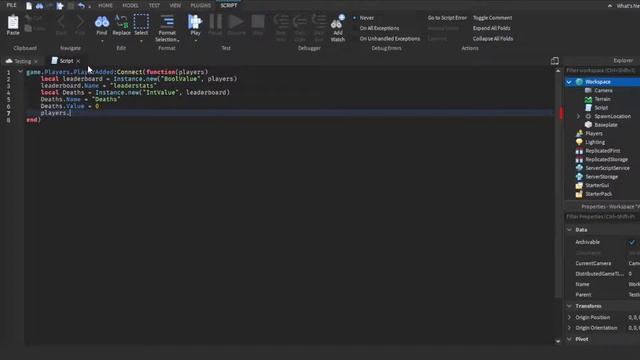Open the FILE menu

tap(11, 5)
